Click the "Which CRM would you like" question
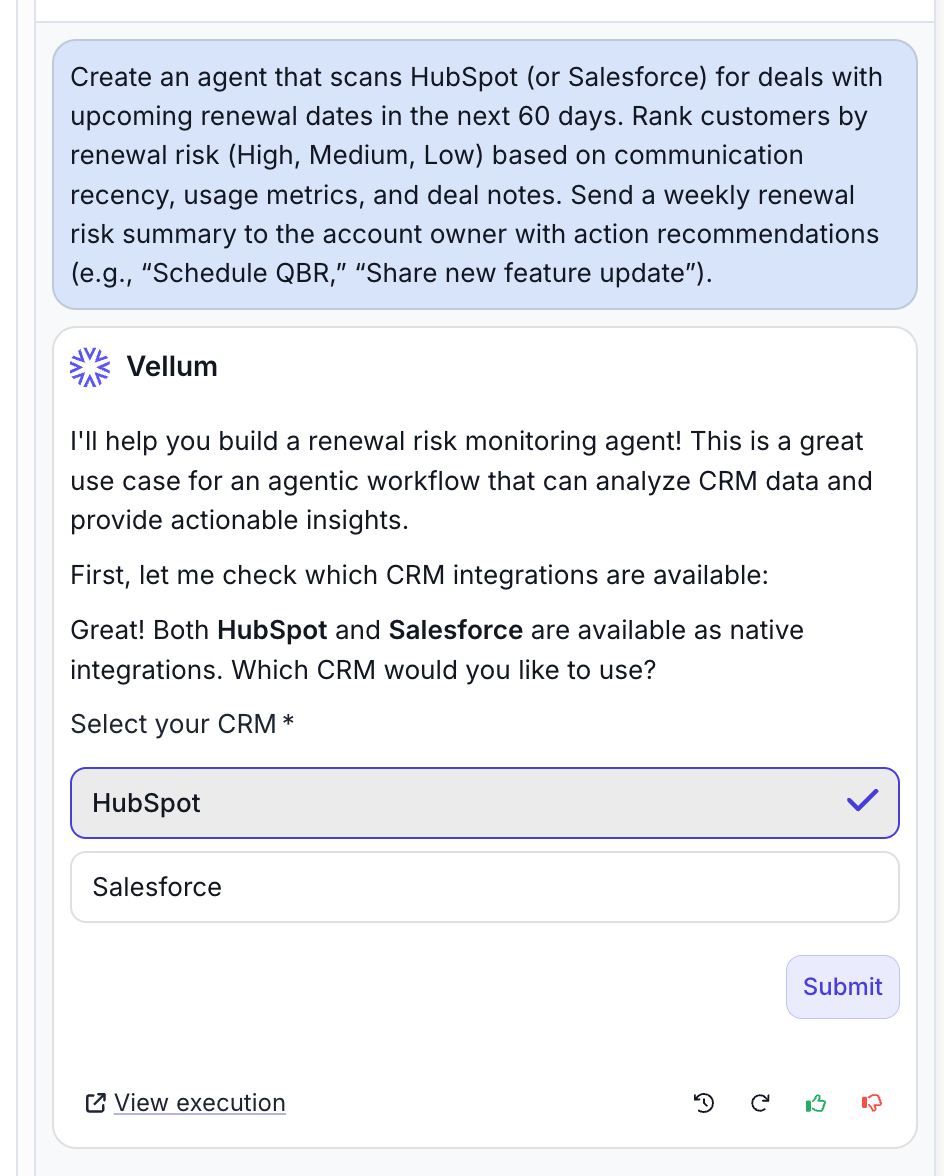The image size is (944, 1176). [x=444, y=669]
